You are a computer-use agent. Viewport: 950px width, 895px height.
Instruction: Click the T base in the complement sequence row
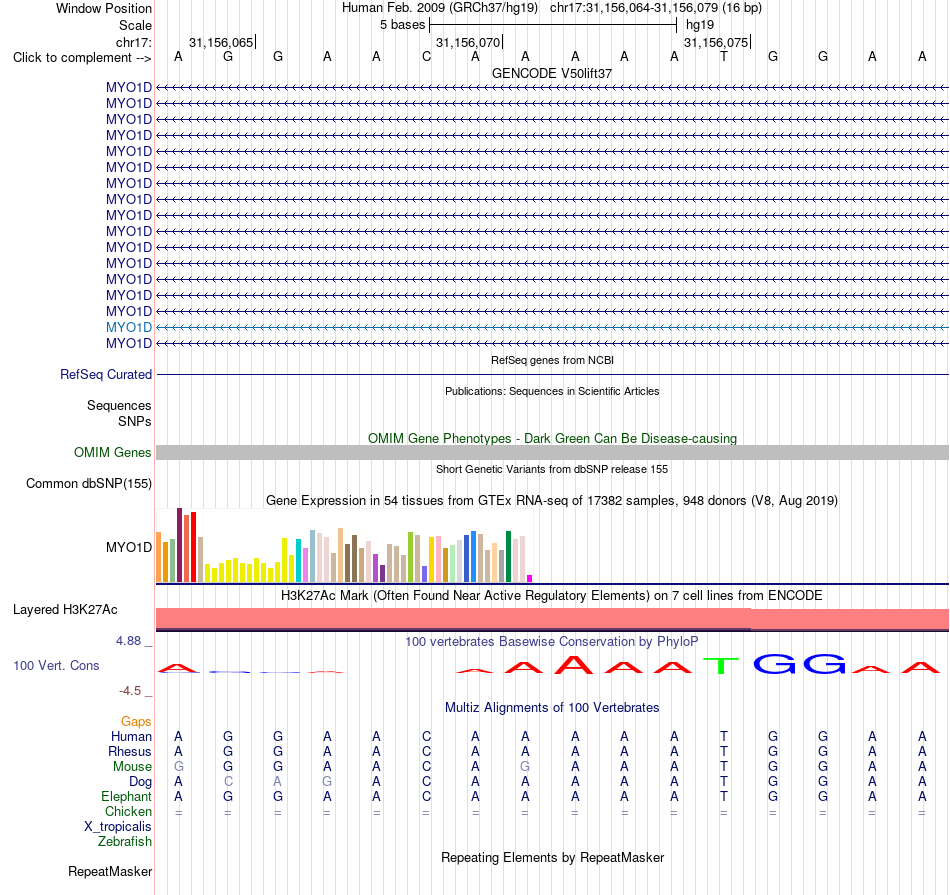pyautogui.click(x=723, y=57)
